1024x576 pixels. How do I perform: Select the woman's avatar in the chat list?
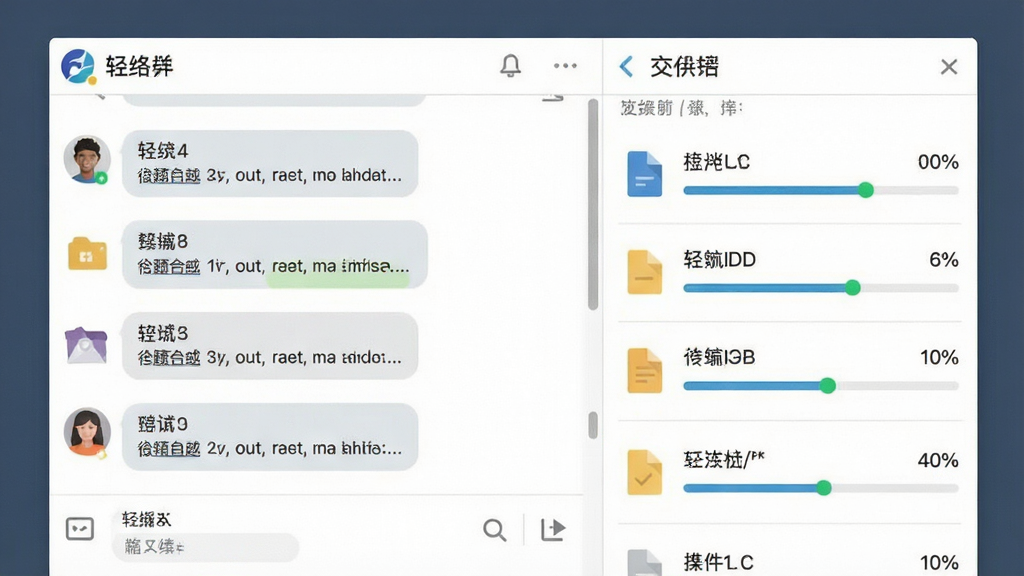87,432
